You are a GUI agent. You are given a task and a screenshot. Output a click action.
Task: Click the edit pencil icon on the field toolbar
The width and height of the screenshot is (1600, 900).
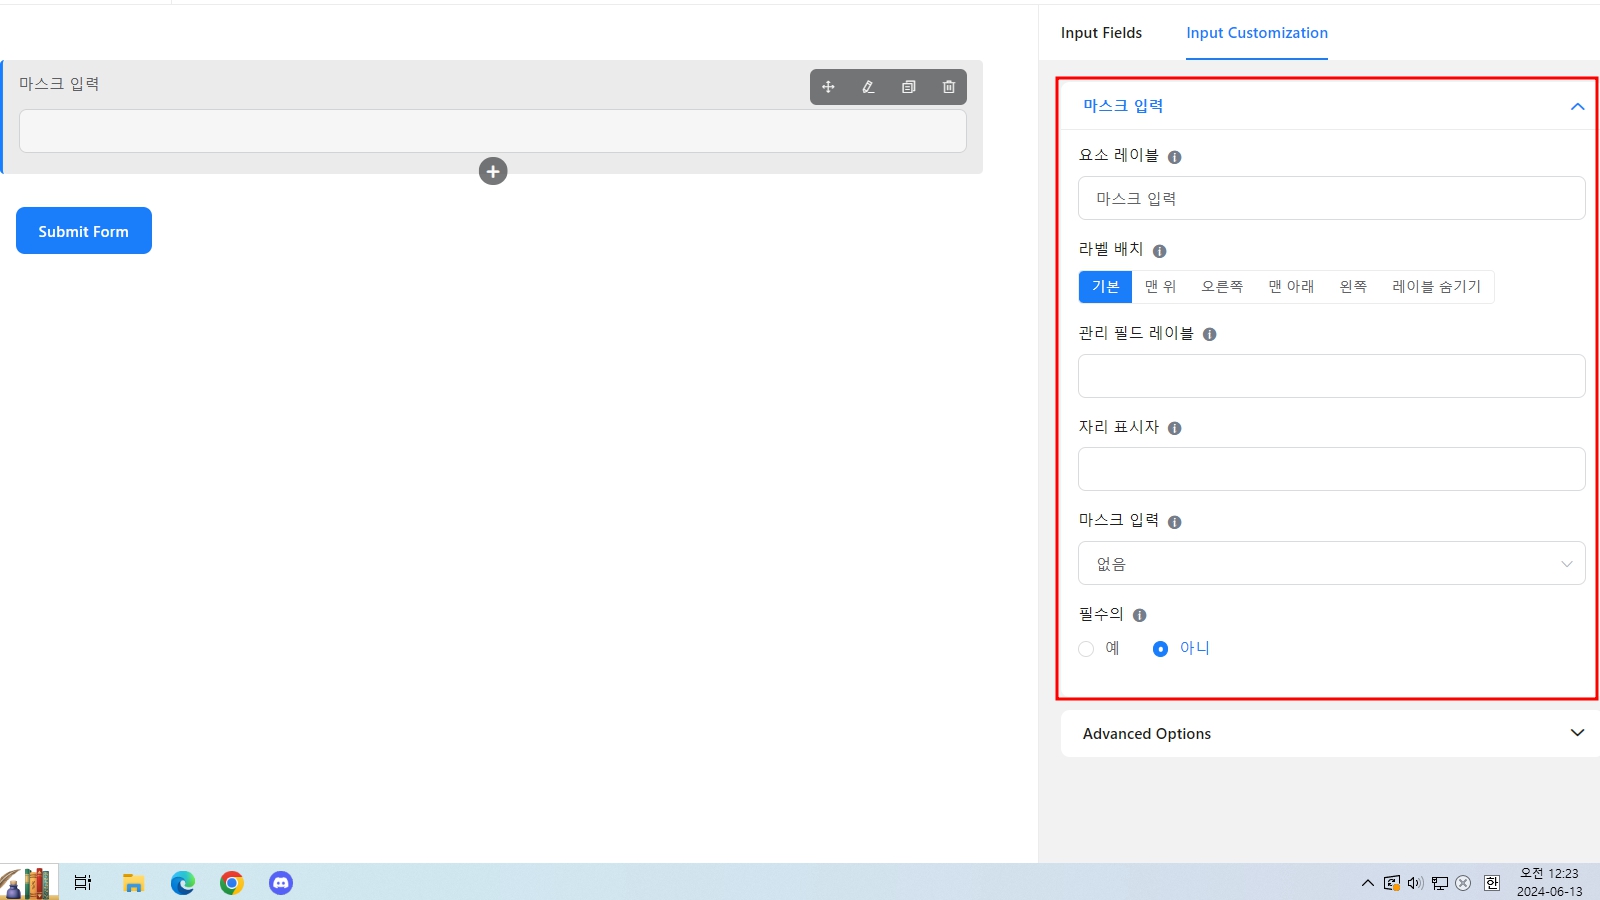[x=868, y=87]
